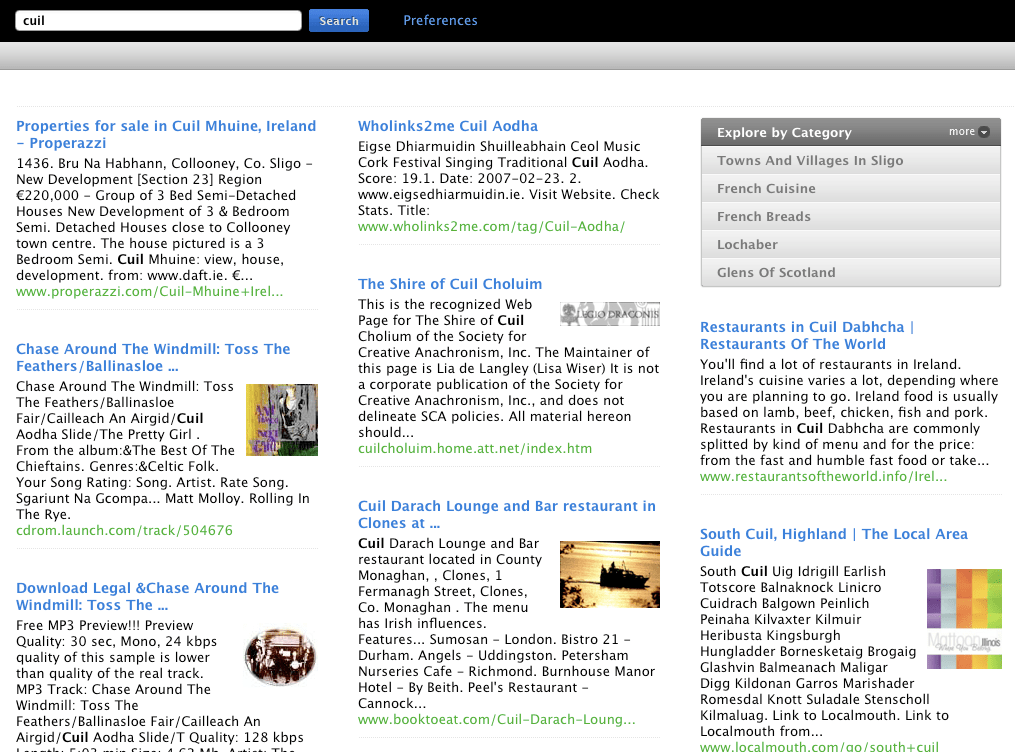Open Properties for sale in Cuil Mhuine result
This screenshot has width=1015, height=752.
166,135
